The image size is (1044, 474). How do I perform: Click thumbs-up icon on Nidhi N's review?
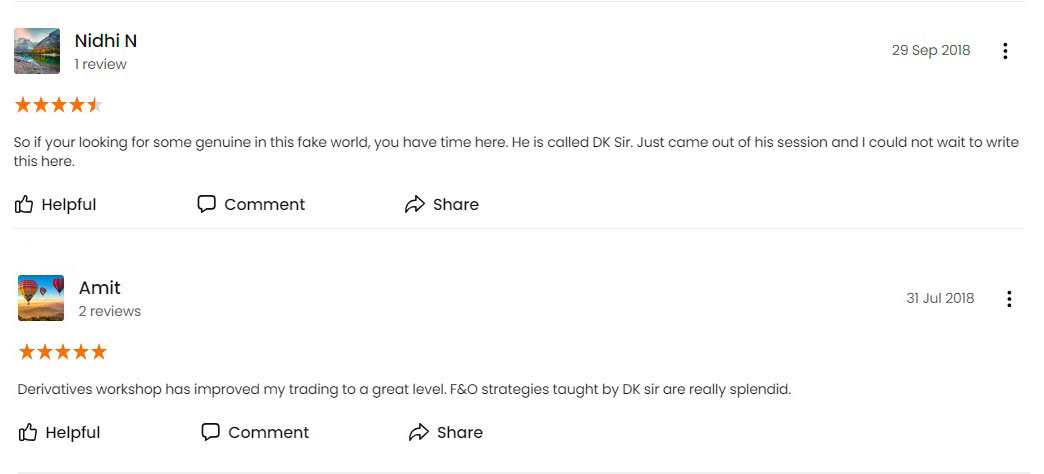[x=24, y=204]
